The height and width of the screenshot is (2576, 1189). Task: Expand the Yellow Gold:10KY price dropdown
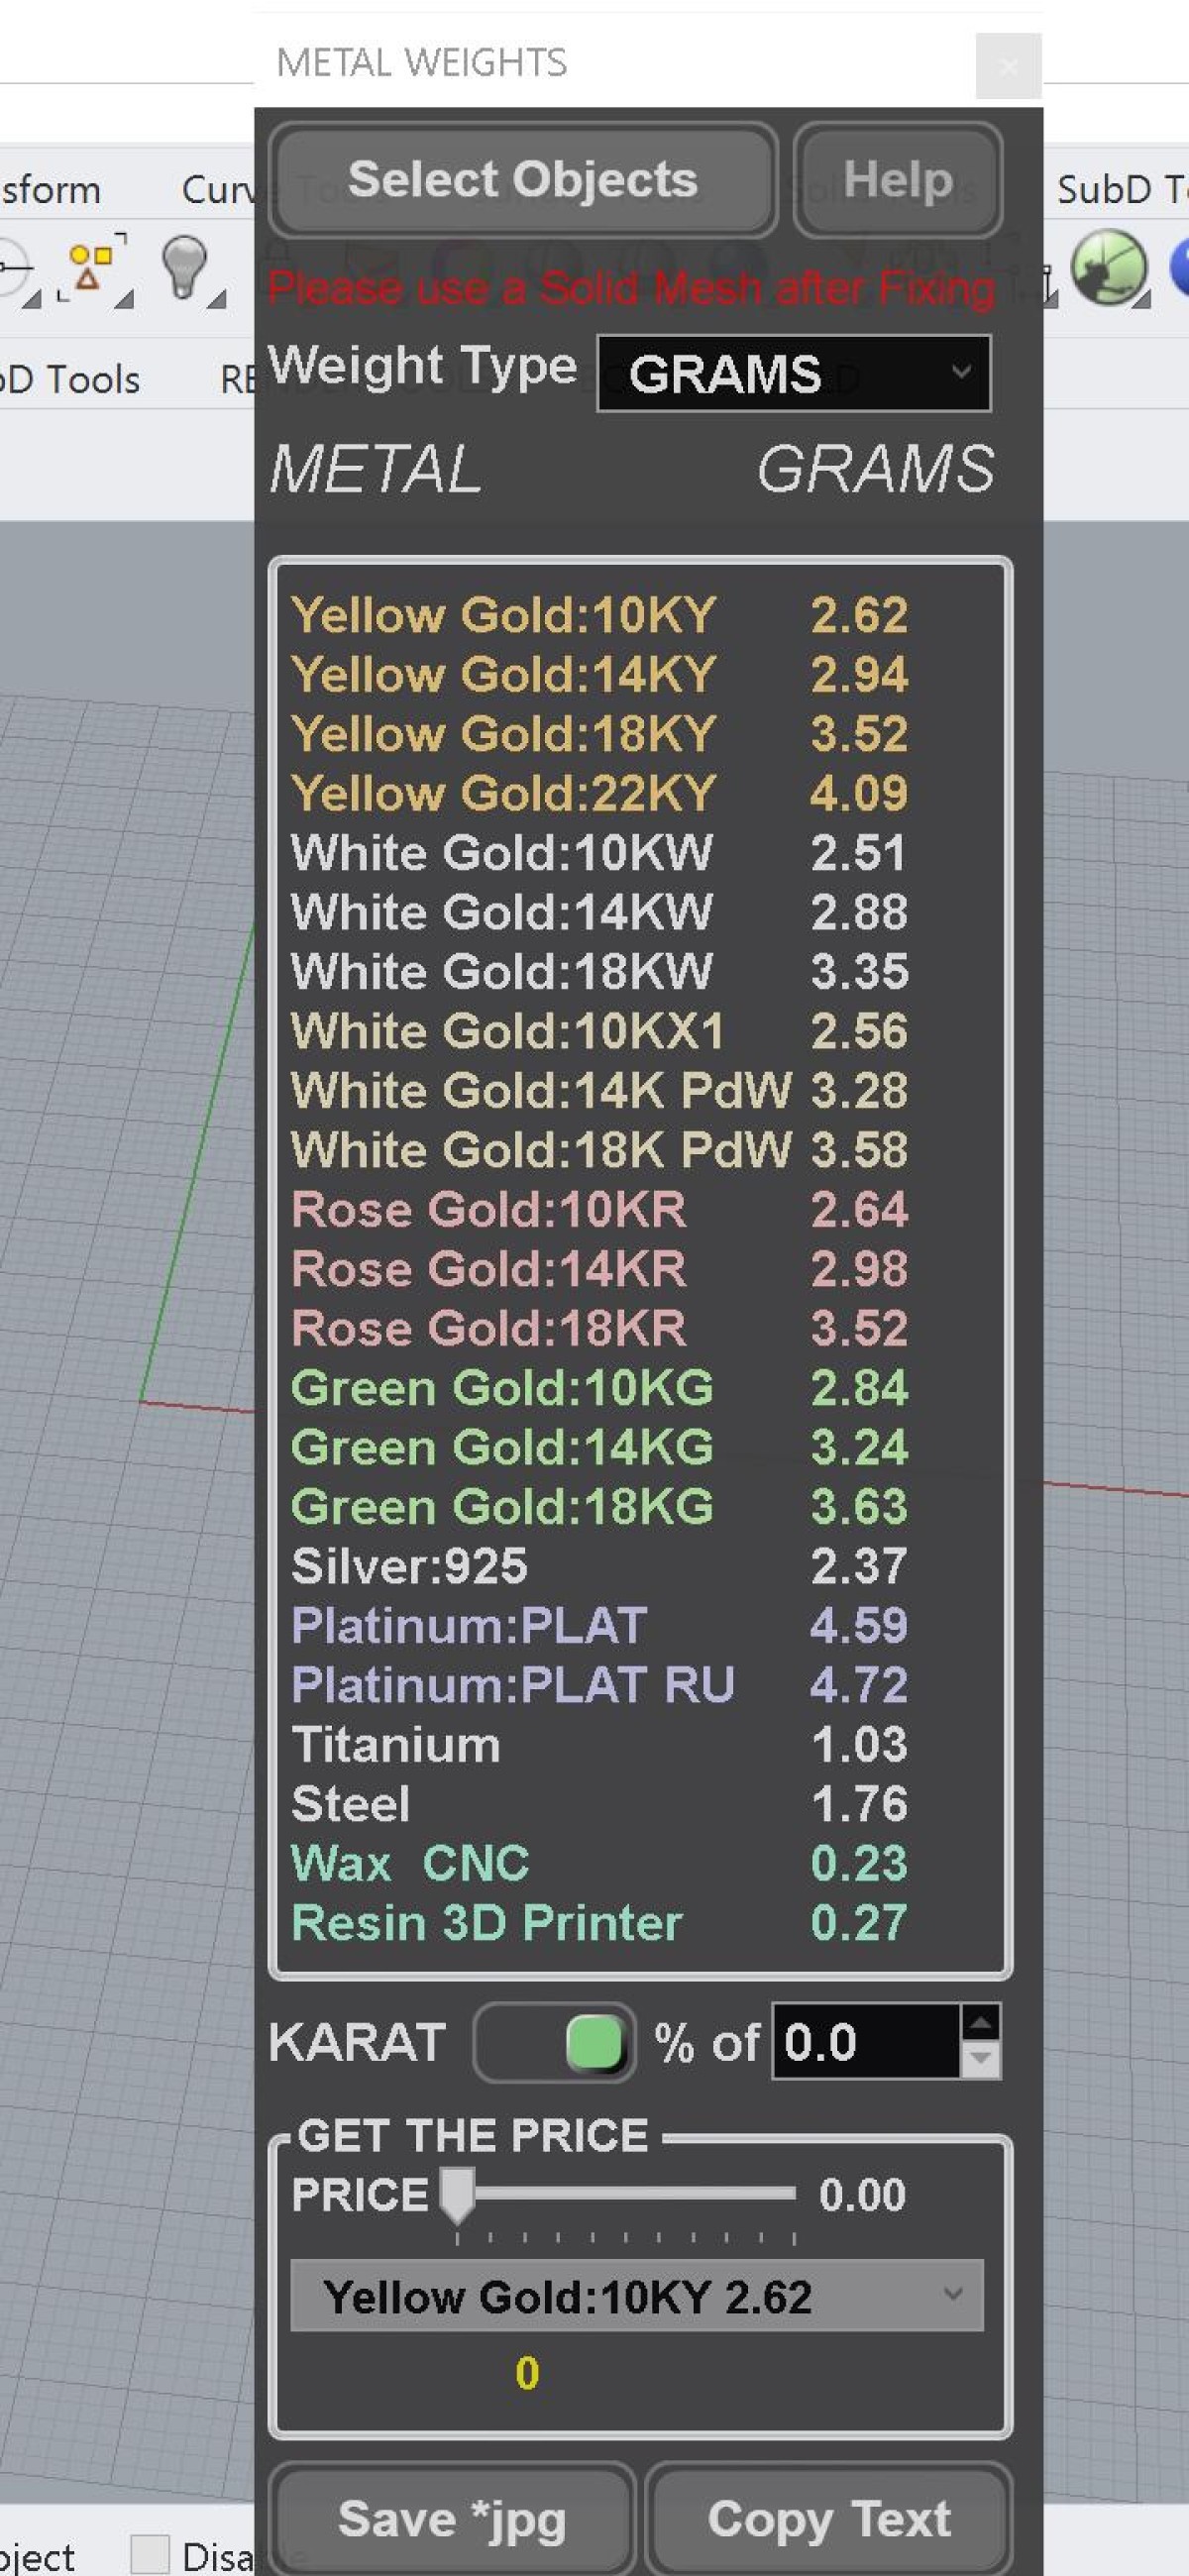pyautogui.click(x=636, y=2296)
